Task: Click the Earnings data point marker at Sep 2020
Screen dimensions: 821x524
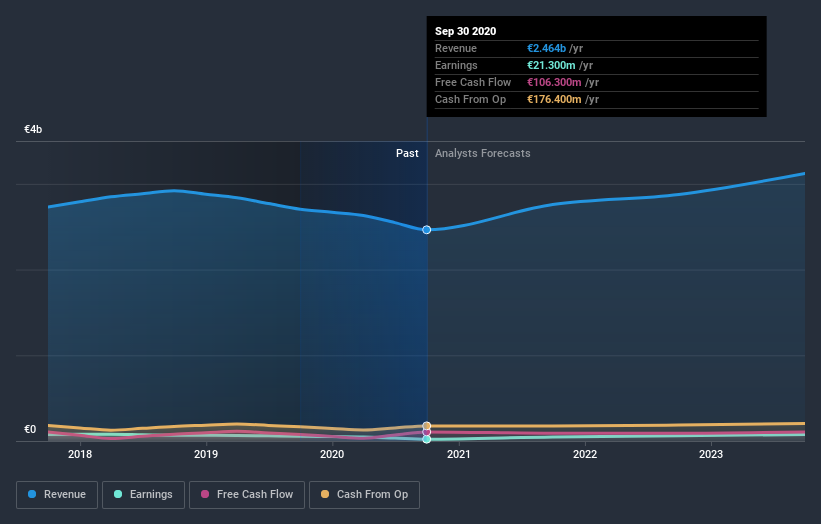Action: 427,439
